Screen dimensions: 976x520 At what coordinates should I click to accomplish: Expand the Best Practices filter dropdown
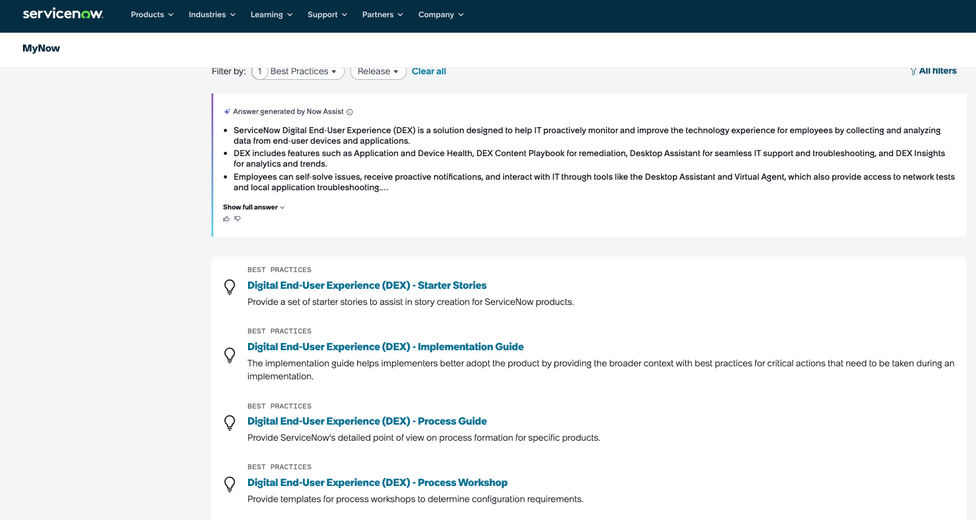click(298, 72)
